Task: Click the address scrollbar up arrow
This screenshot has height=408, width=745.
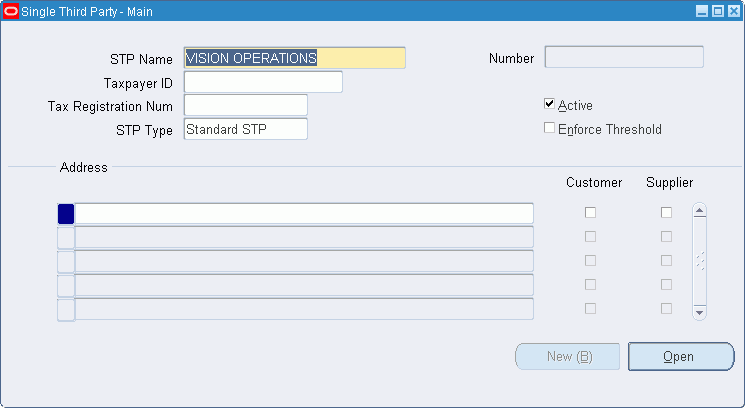Action: coord(699,210)
